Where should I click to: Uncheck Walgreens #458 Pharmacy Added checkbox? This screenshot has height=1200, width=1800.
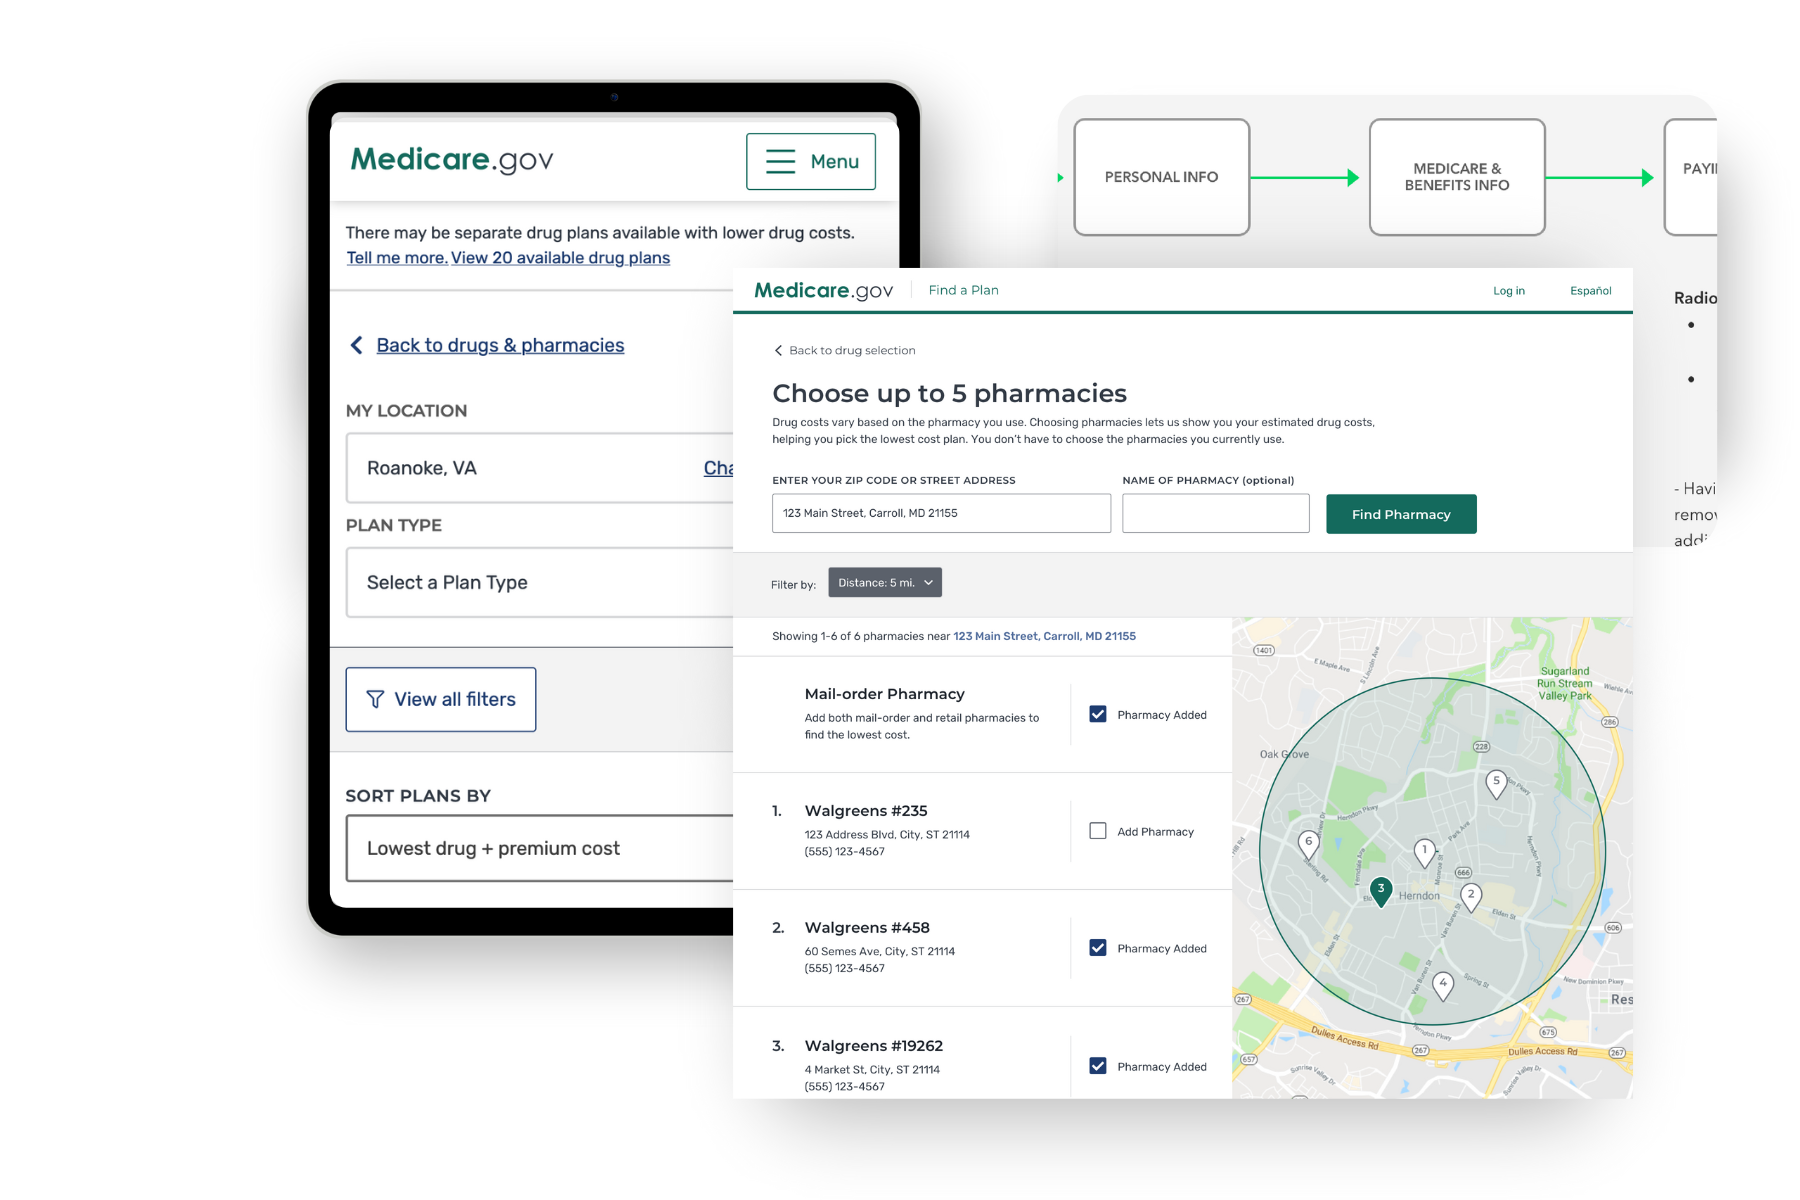(1098, 948)
